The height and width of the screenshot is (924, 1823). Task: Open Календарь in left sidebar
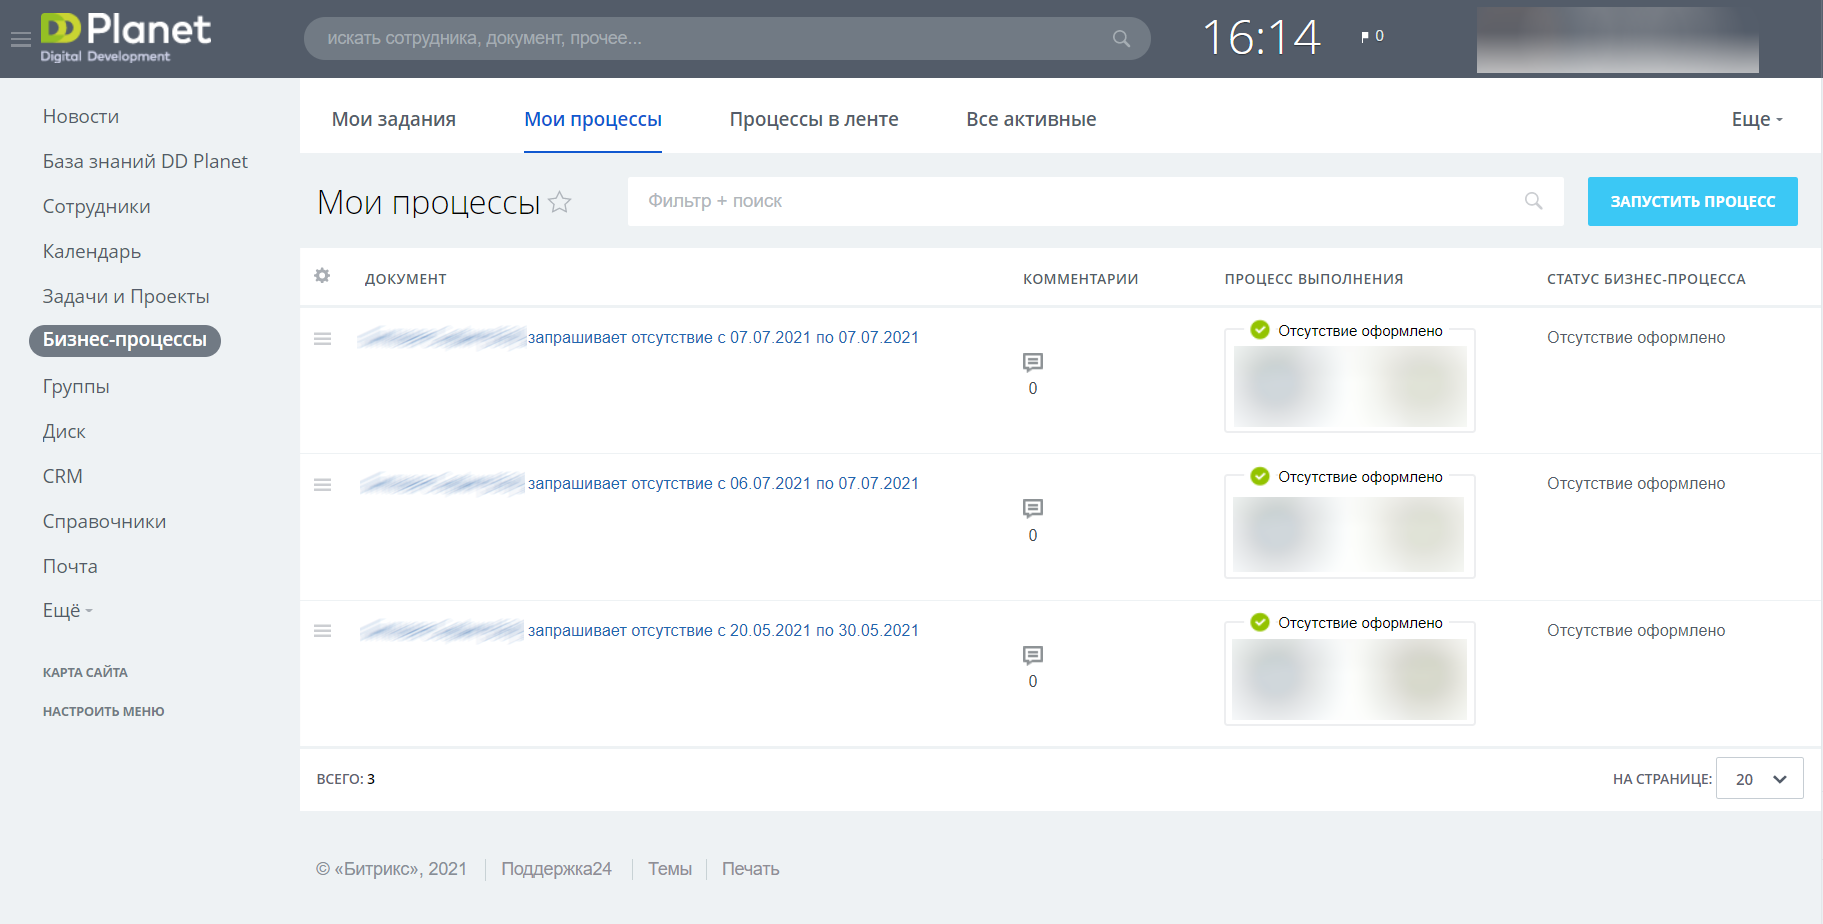[92, 251]
